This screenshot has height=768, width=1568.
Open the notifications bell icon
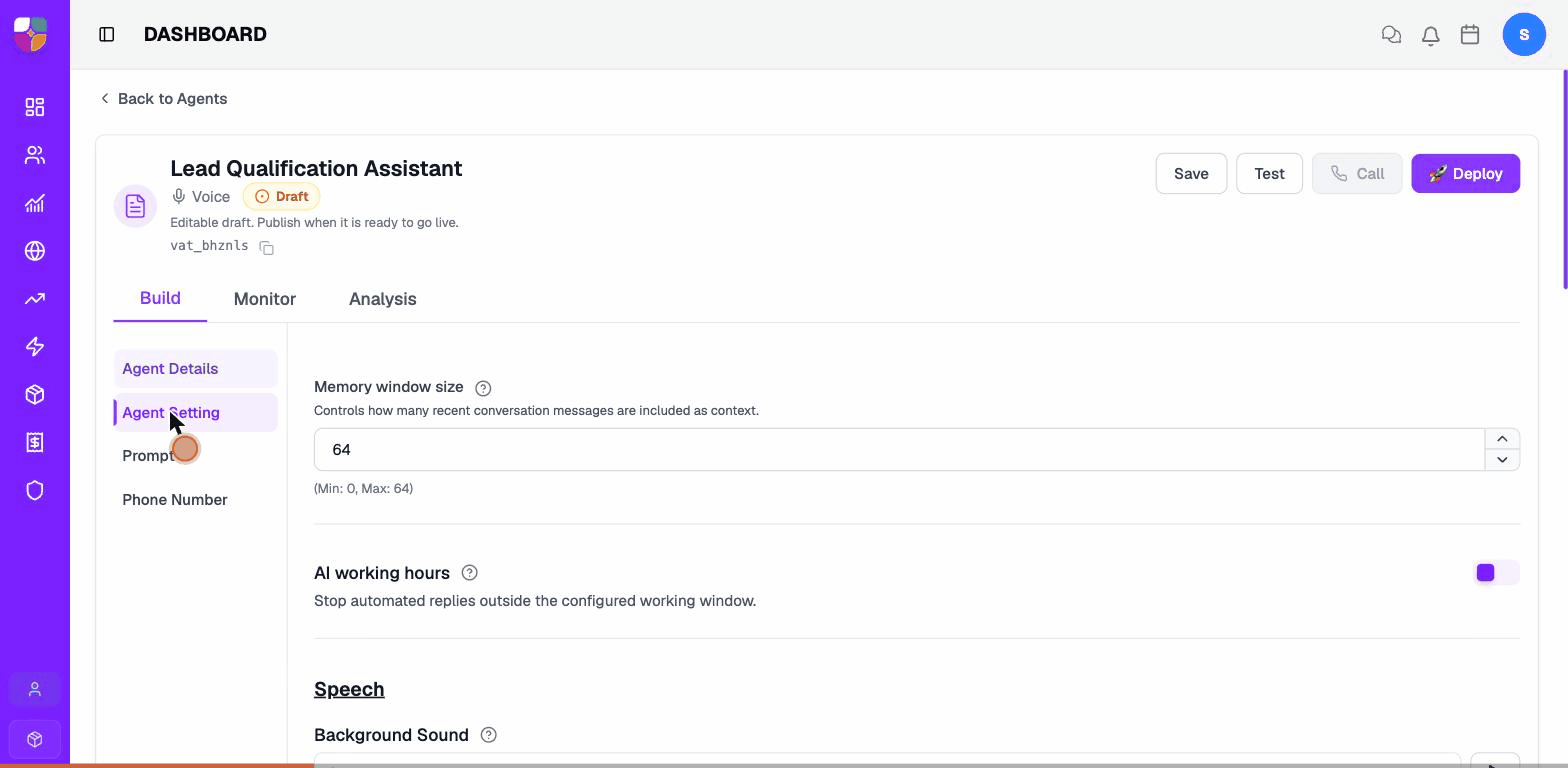click(1431, 35)
